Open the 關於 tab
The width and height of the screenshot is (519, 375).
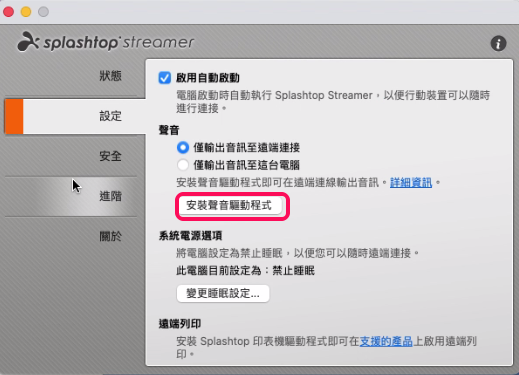point(71,236)
